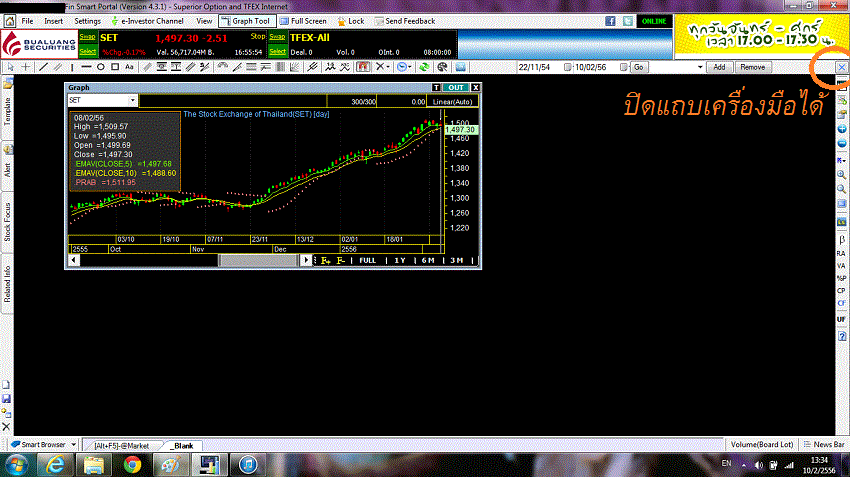850x477 pixels.
Task: Toggle the T button on Graph window
Action: click(436, 87)
